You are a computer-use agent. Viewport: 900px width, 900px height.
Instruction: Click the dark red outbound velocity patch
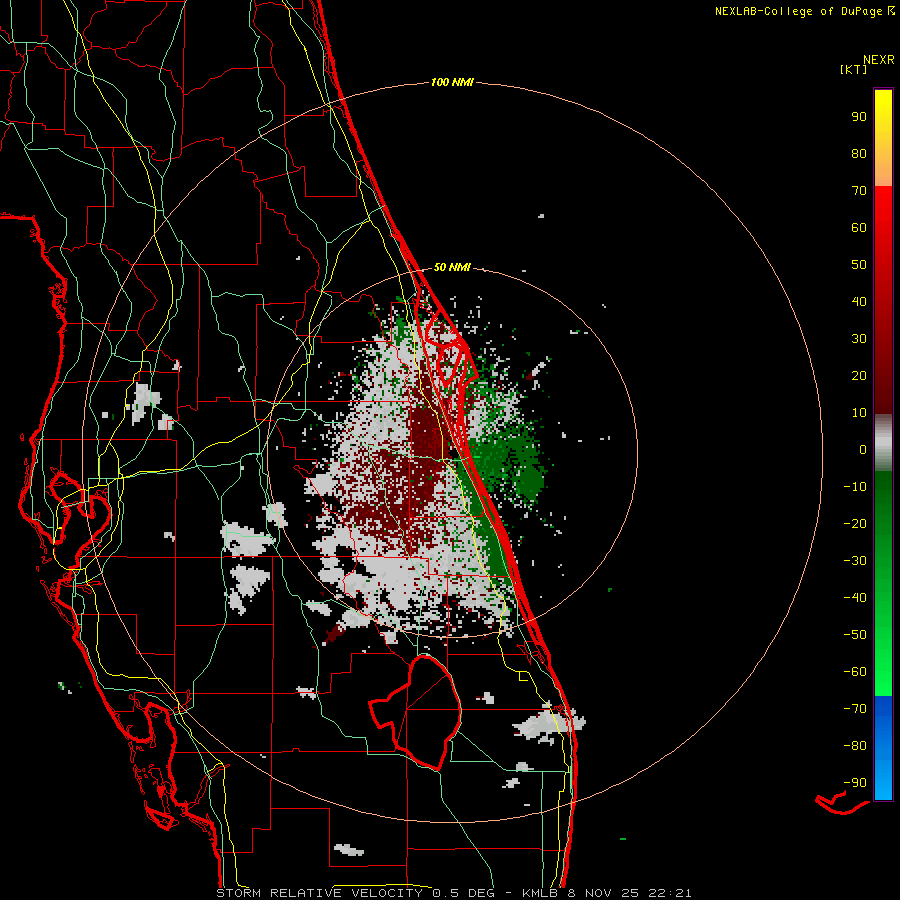[x=426, y=433]
